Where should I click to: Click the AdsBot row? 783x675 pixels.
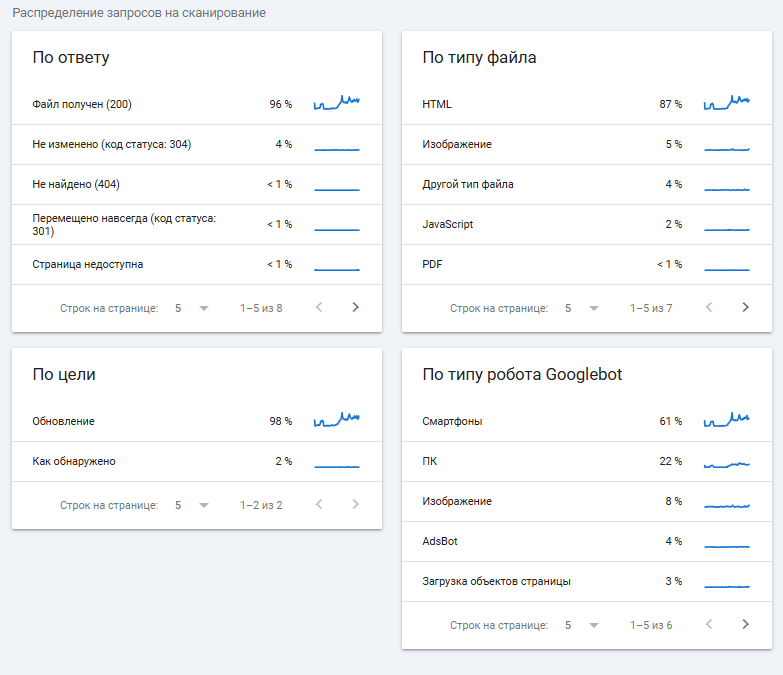click(586, 541)
